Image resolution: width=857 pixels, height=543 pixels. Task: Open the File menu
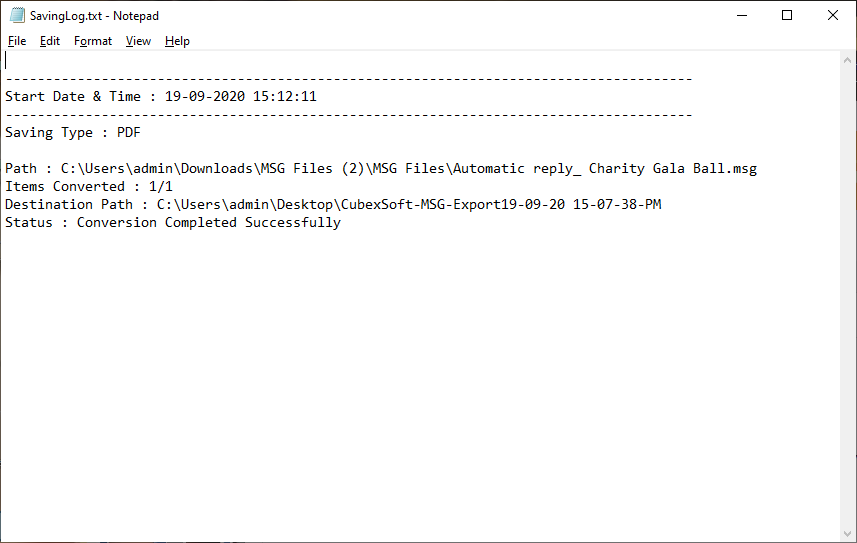pyautogui.click(x=17, y=41)
